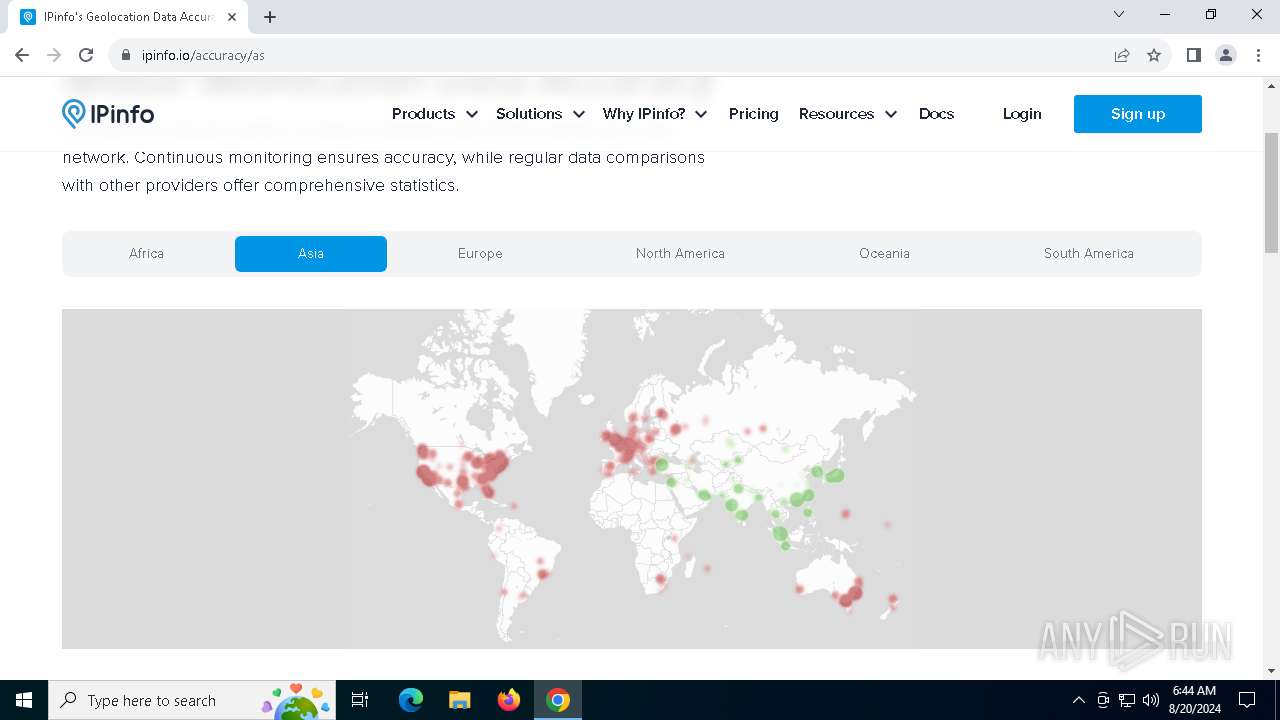Click the Chrome taskbar icon
Screen dimensions: 1280x720
[x=558, y=700]
